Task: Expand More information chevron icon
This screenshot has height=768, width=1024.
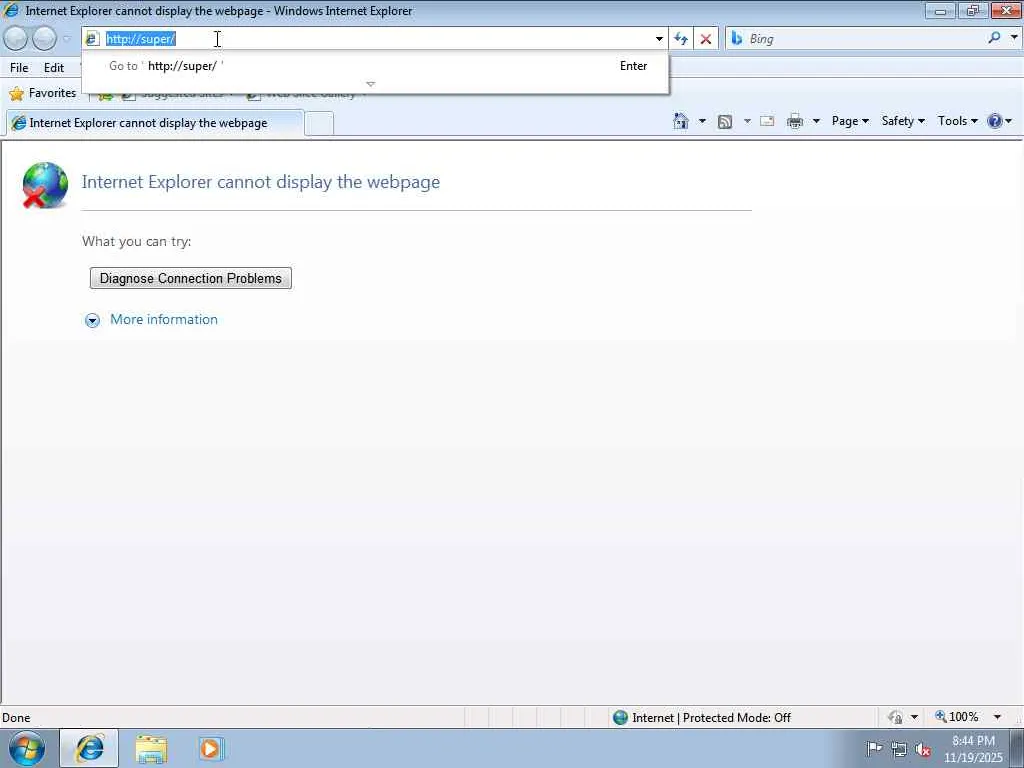Action: point(93,320)
